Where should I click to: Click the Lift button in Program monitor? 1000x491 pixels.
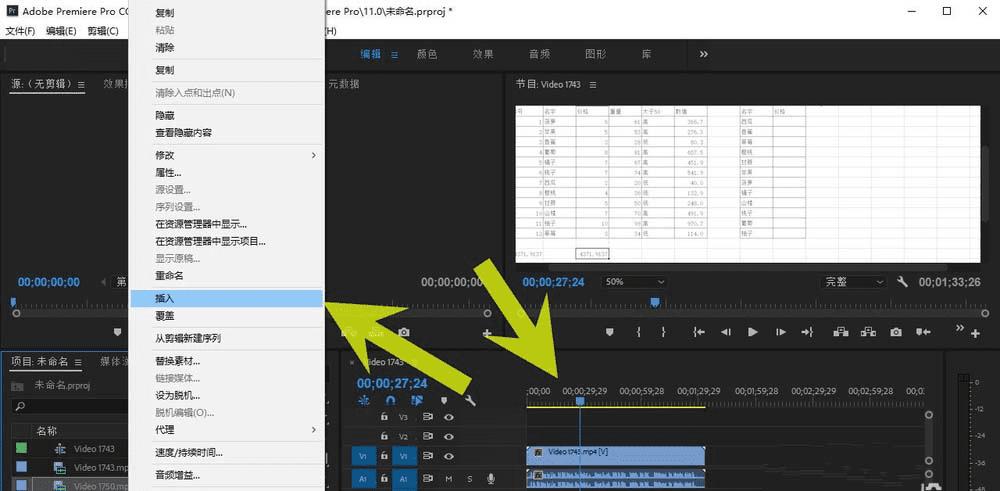tap(840, 332)
